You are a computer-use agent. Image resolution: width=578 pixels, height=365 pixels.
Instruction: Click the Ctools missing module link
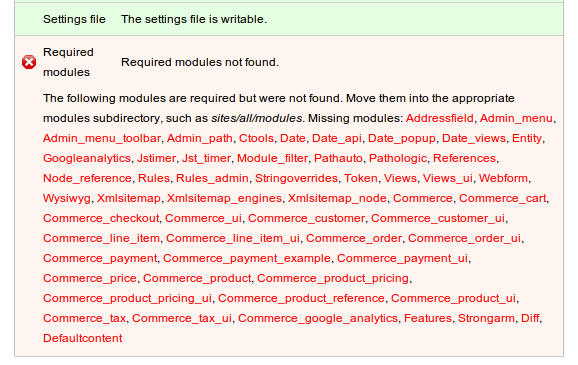[256, 138]
